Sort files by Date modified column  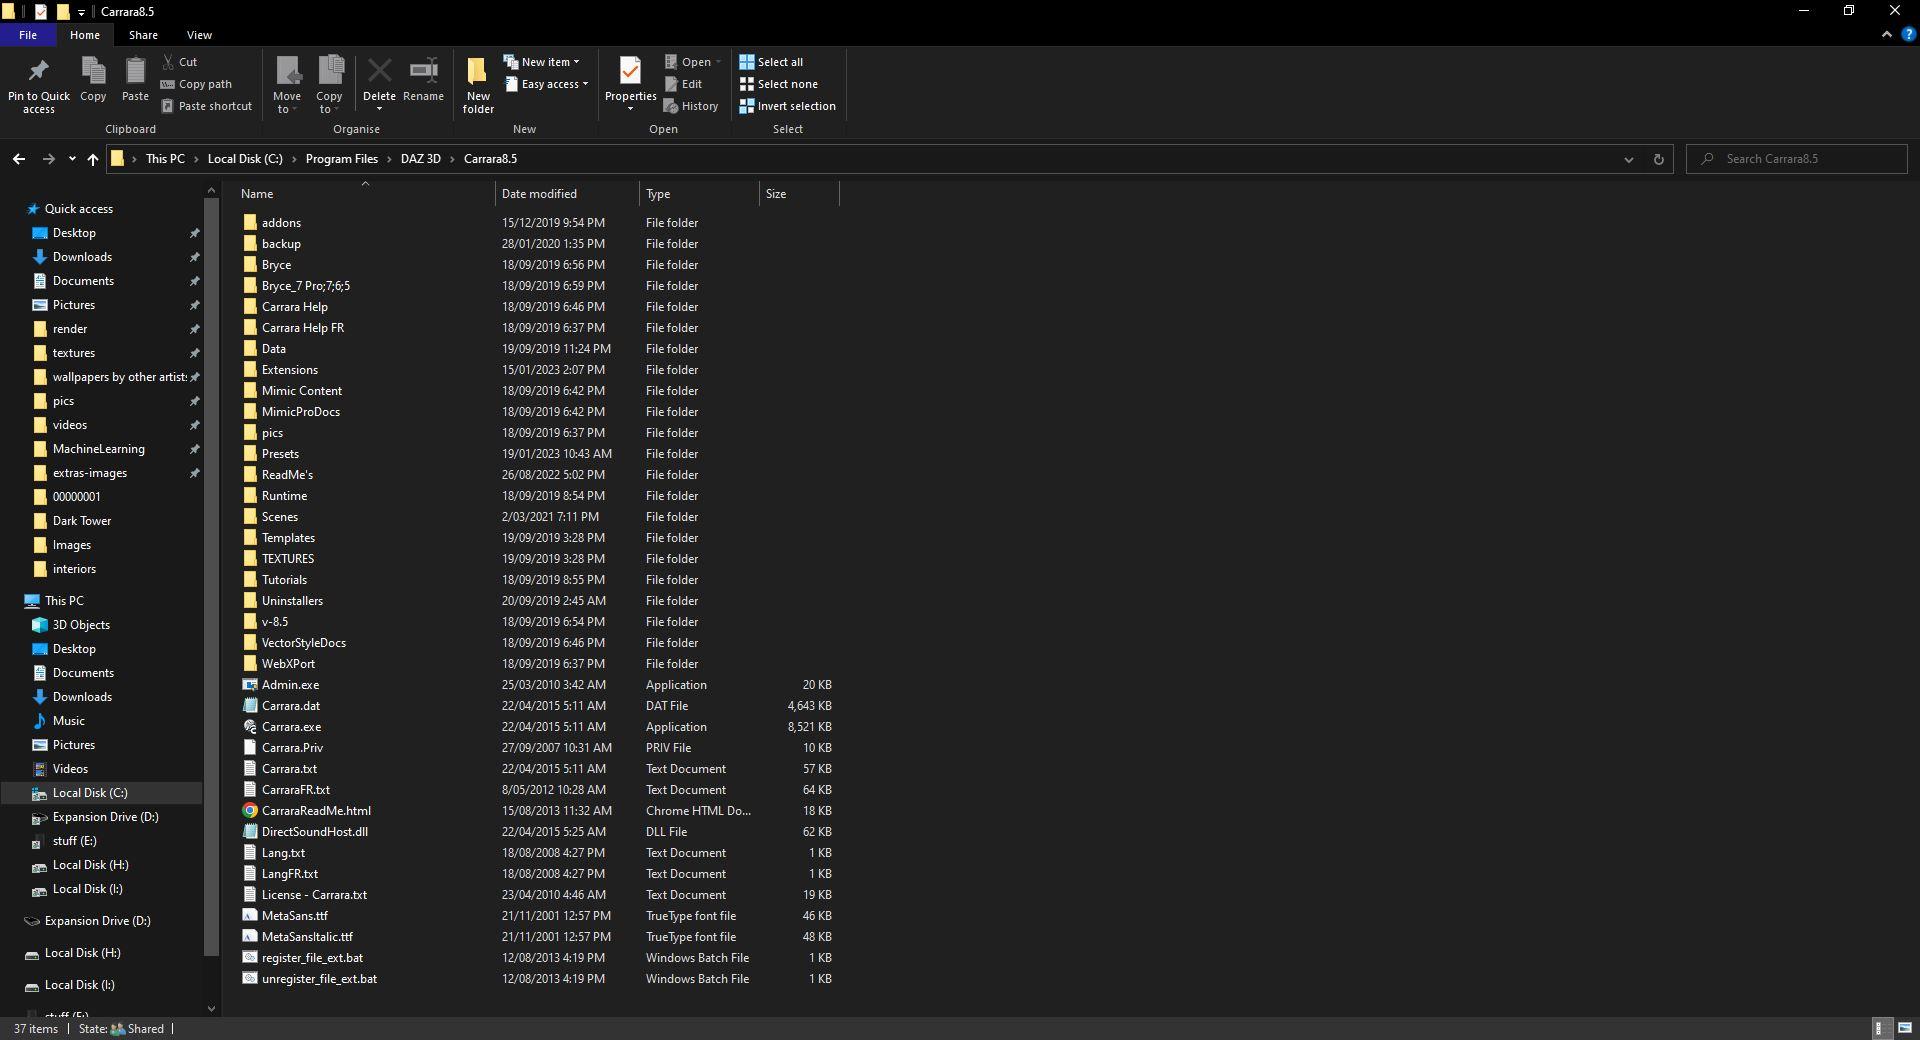pos(567,194)
